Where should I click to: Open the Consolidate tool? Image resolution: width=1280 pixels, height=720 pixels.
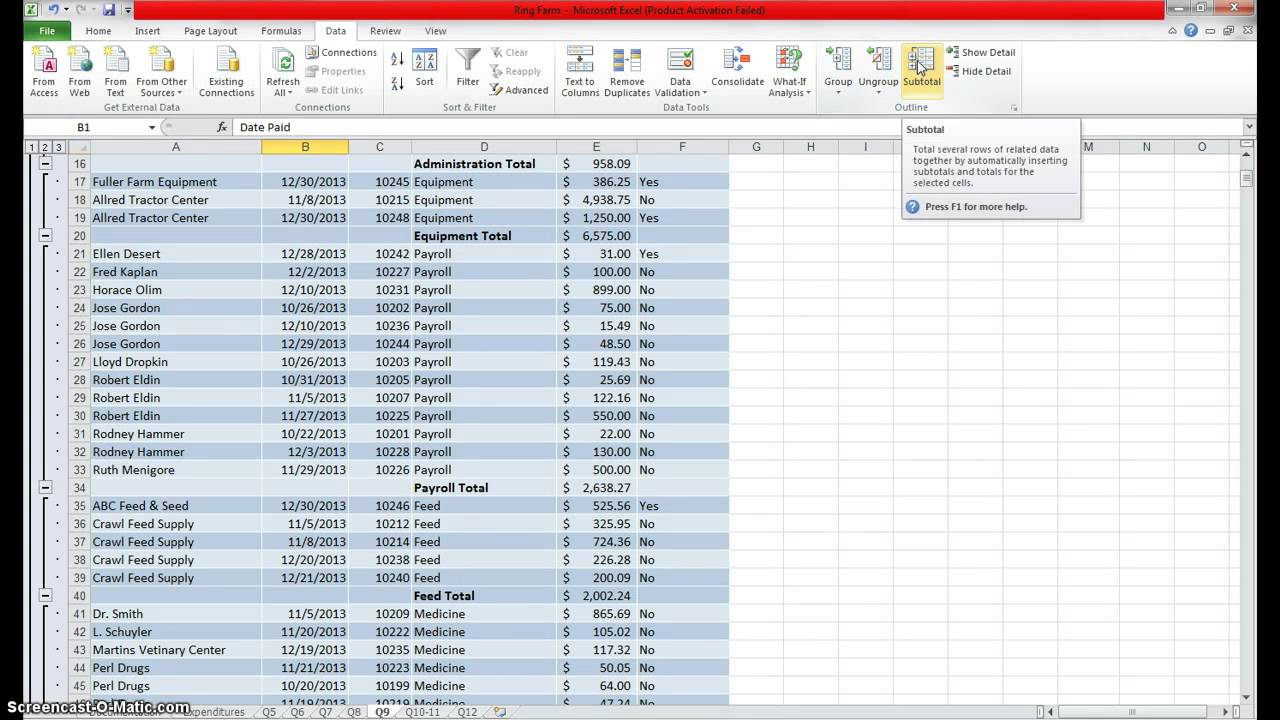(738, 68)
